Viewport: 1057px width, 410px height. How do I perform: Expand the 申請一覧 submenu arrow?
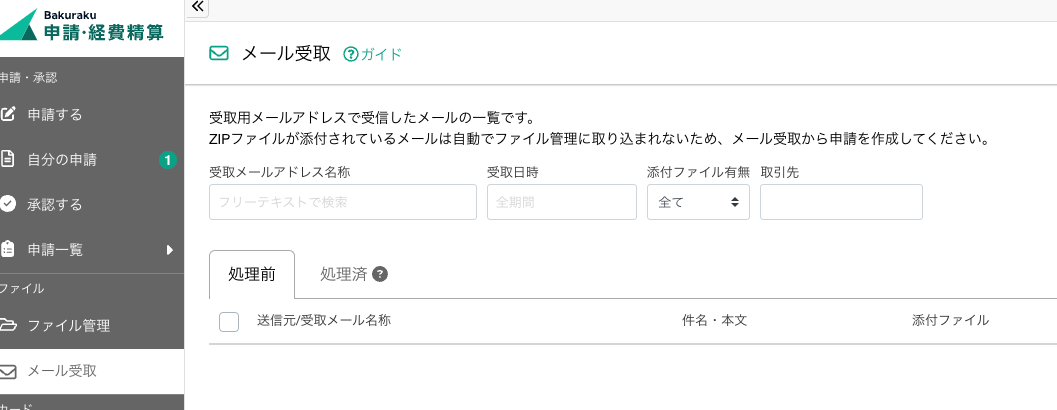tap(170, 249)
